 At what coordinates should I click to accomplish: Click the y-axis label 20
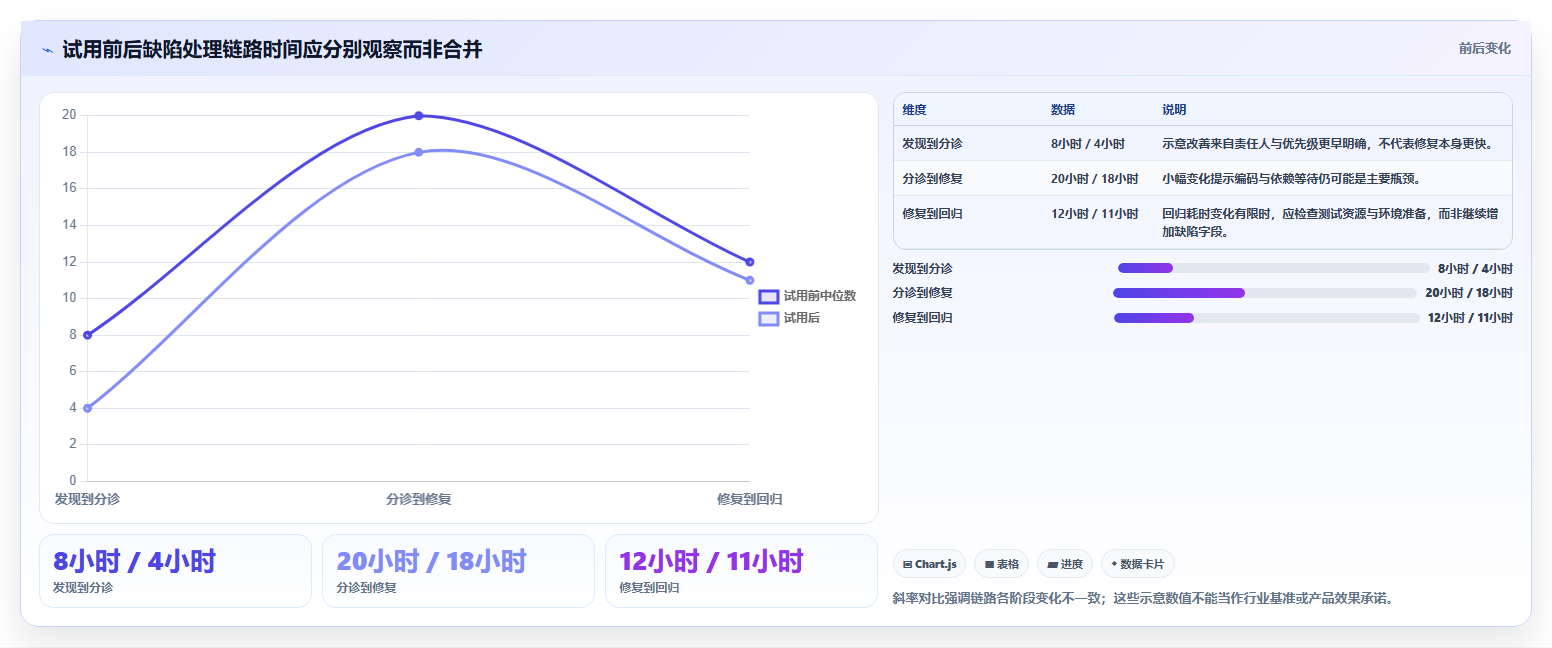(x=69, y=115)
